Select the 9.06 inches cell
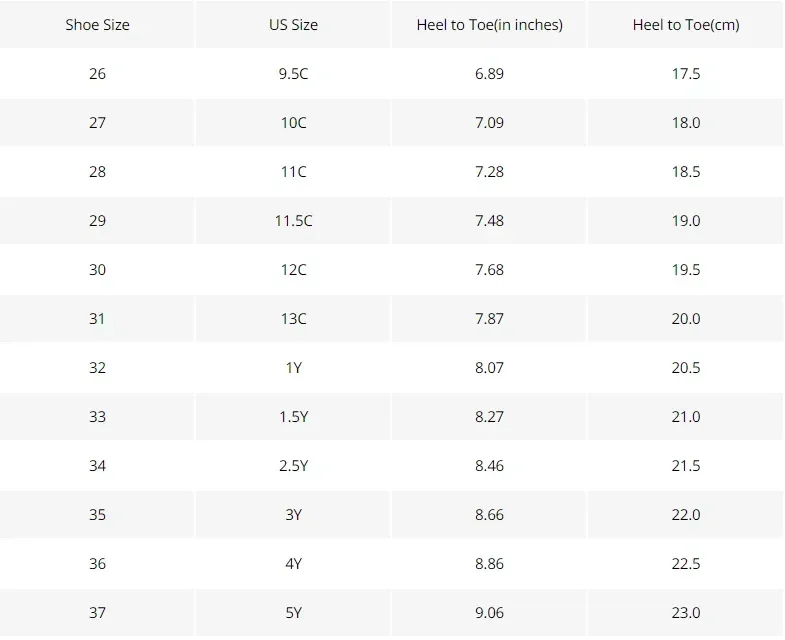The image size is (785, 640). tap(489, 613)
